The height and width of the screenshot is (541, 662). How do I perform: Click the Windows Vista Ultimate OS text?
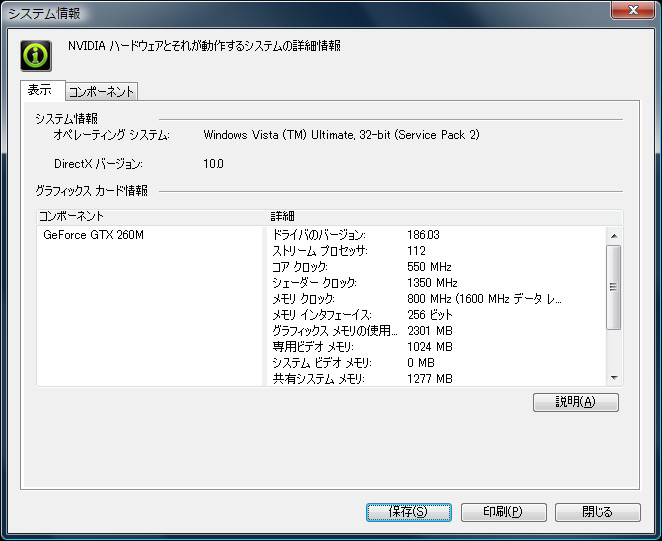pyautogui.click(x=342, y=135)
